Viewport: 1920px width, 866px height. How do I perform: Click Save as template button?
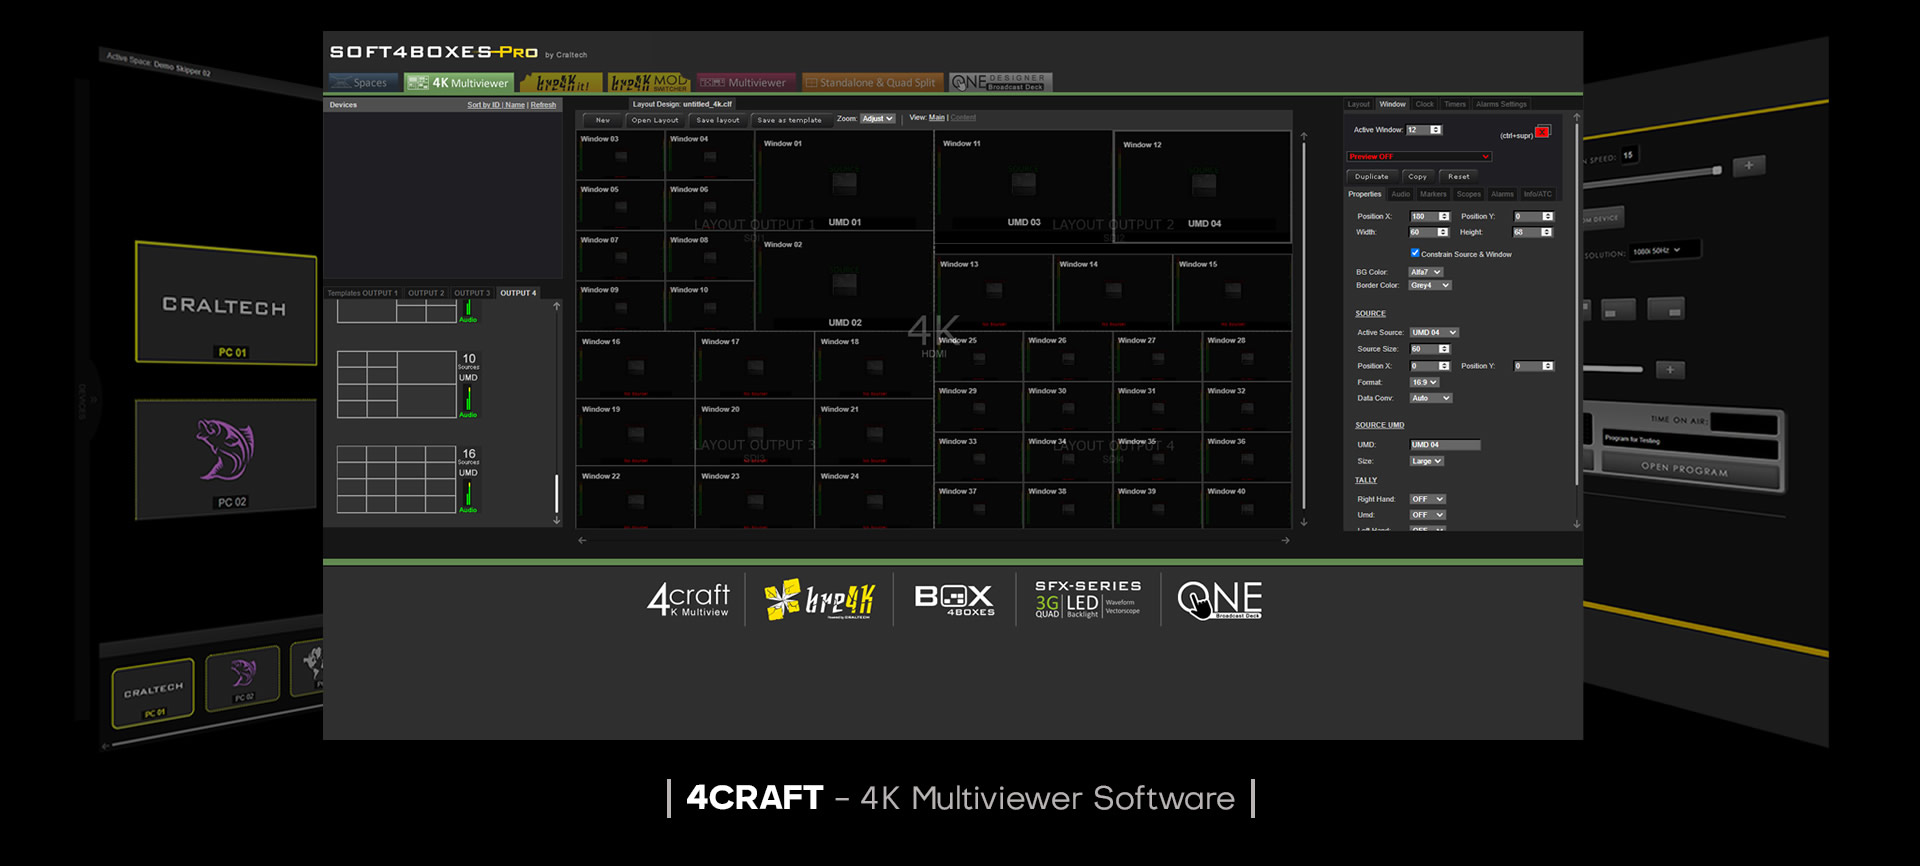point(790,120)
